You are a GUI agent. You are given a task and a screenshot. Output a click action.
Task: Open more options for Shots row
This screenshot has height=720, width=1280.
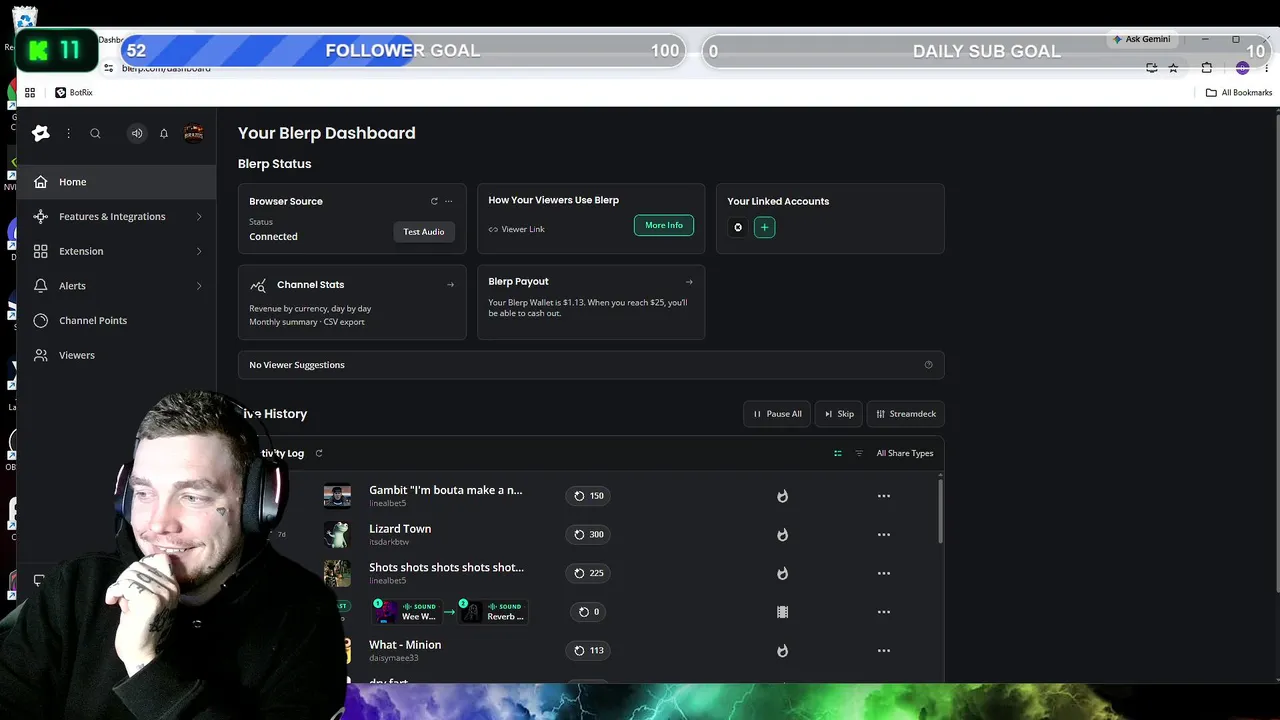click(884, 573)
